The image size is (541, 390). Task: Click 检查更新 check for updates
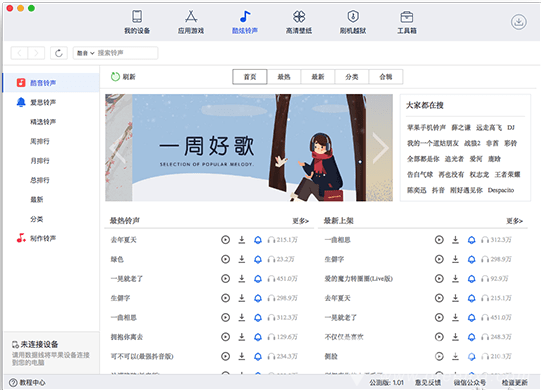514,382
